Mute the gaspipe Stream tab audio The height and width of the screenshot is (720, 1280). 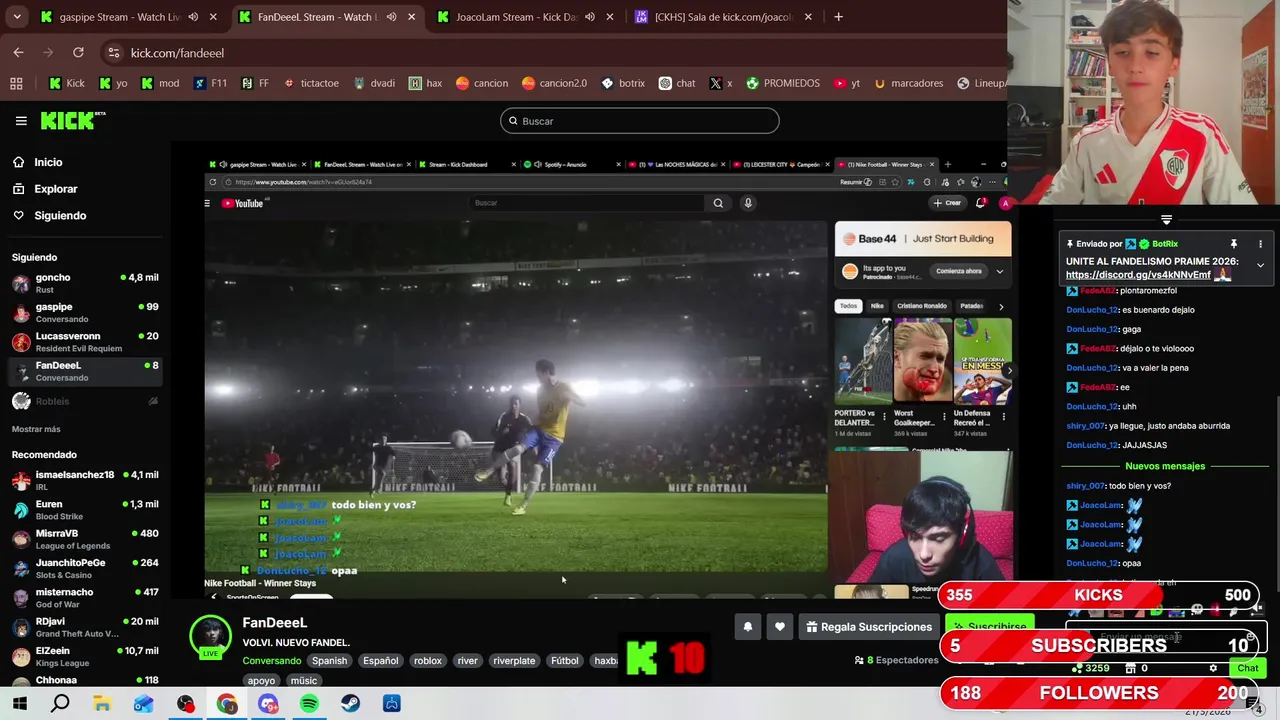coord(193,17)
